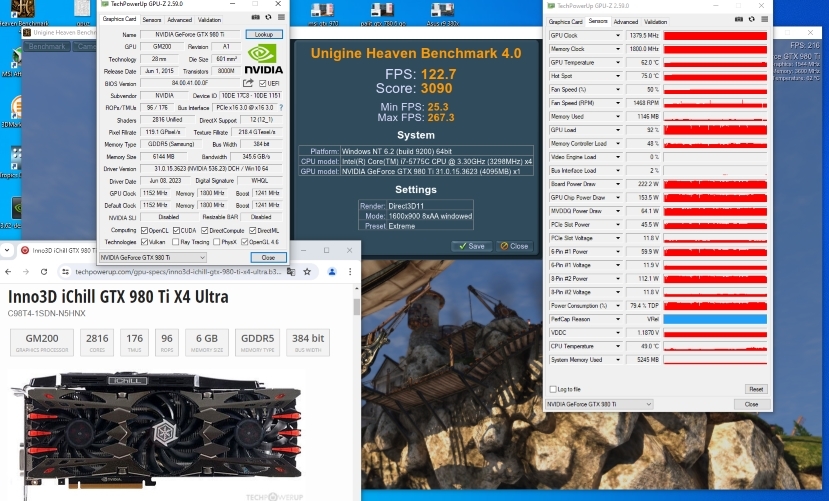Close the Heaven Benchmark results dialog

[x=514, y=246]
